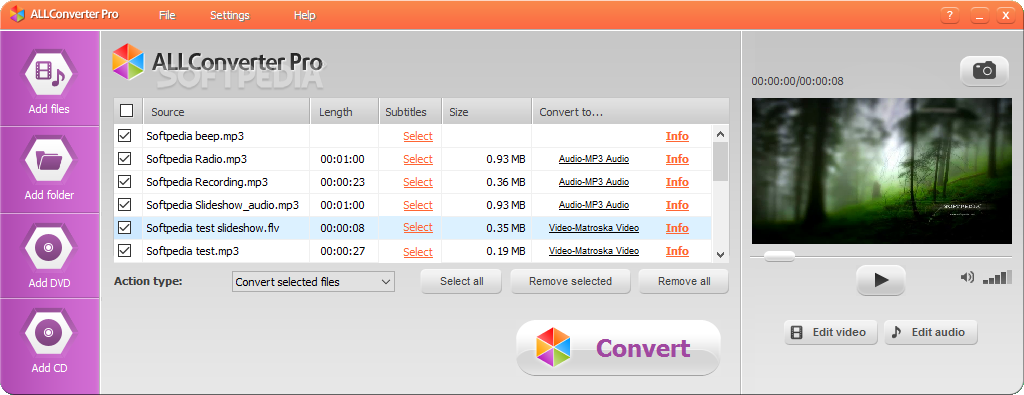Play the preview video
This screenshot has height=395, width=1024.
[x=881, y=280]
